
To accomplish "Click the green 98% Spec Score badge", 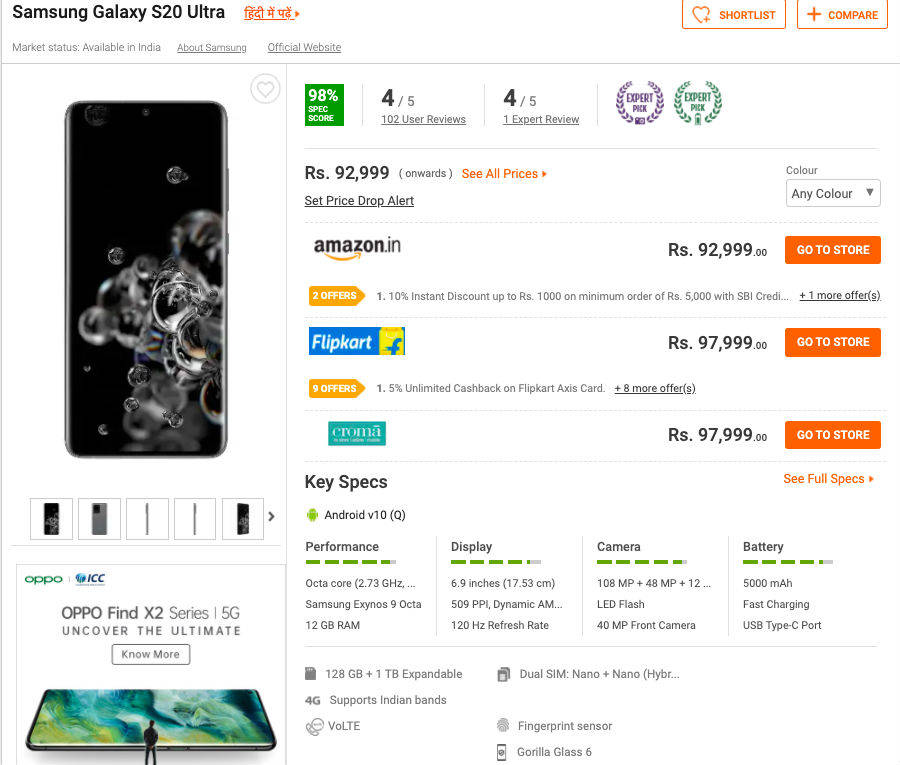I will 324,105.
